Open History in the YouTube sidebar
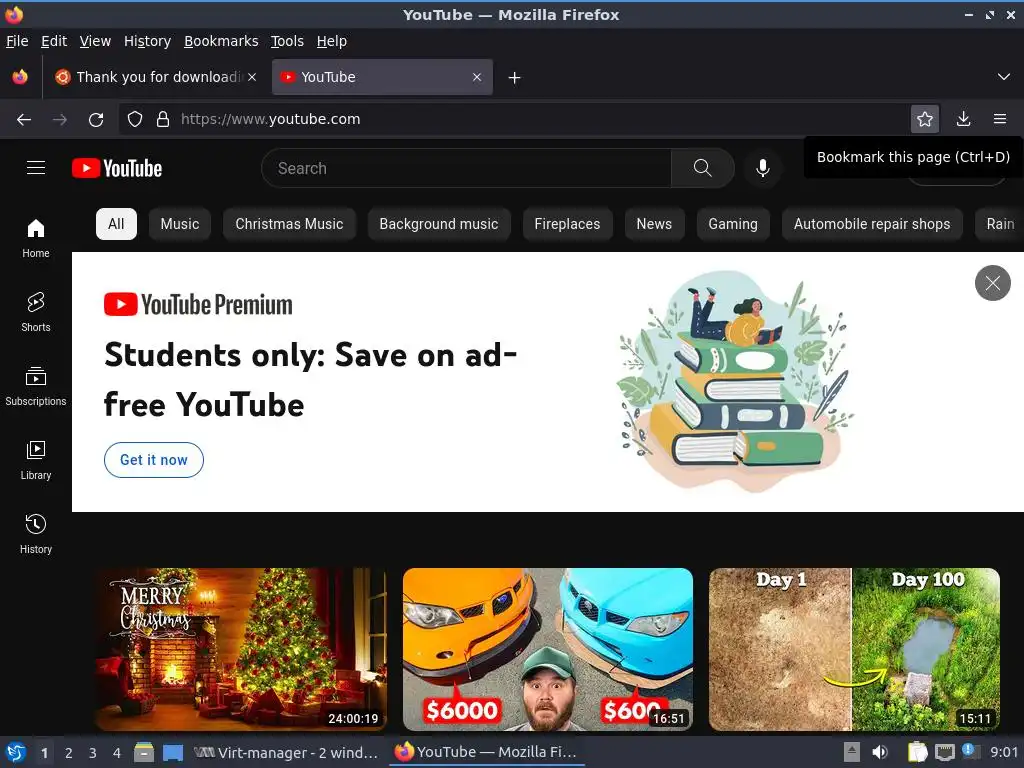The height and width of the screenshot is (768, 1024). [x=36, y=534]
